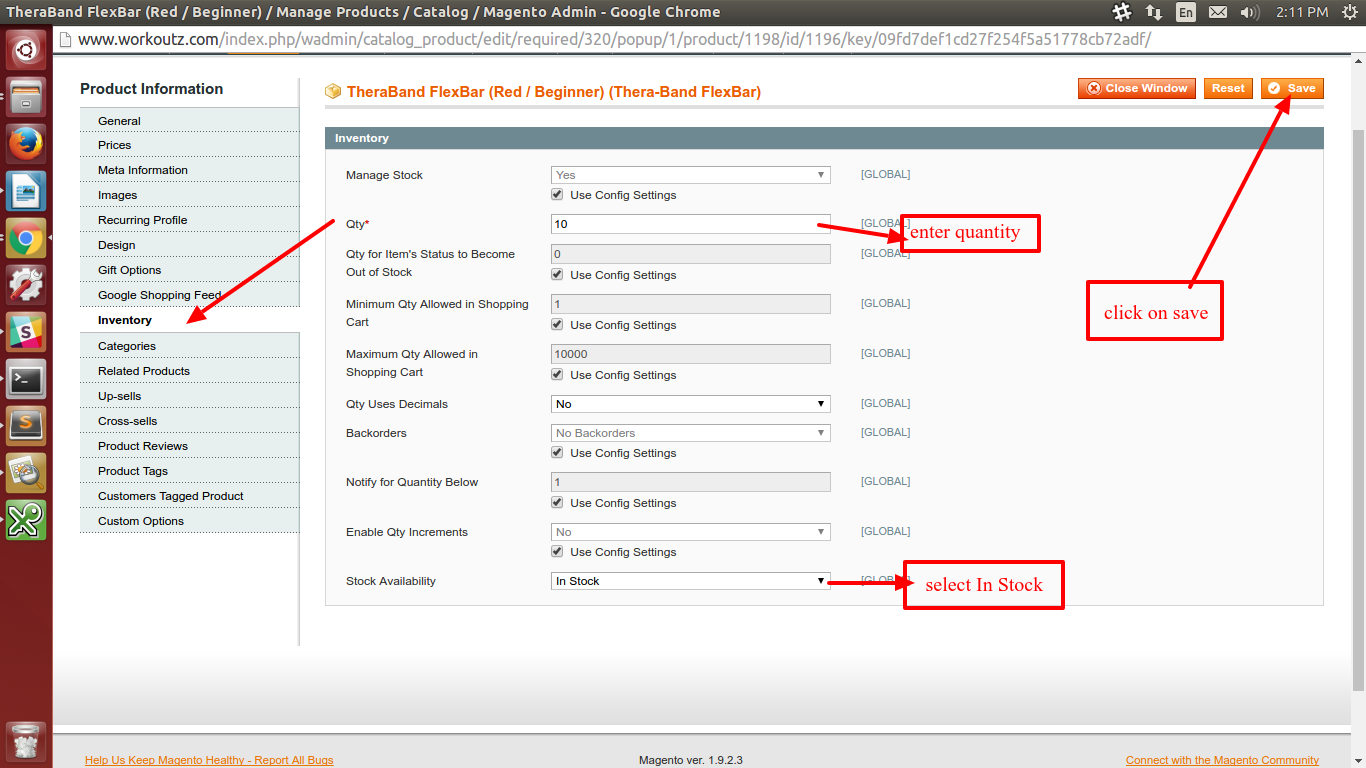The height and width of the screenshot is (768, 1366).
Task: Click the Slack indicator in the top panel
Action: [x=1122, y=12]
